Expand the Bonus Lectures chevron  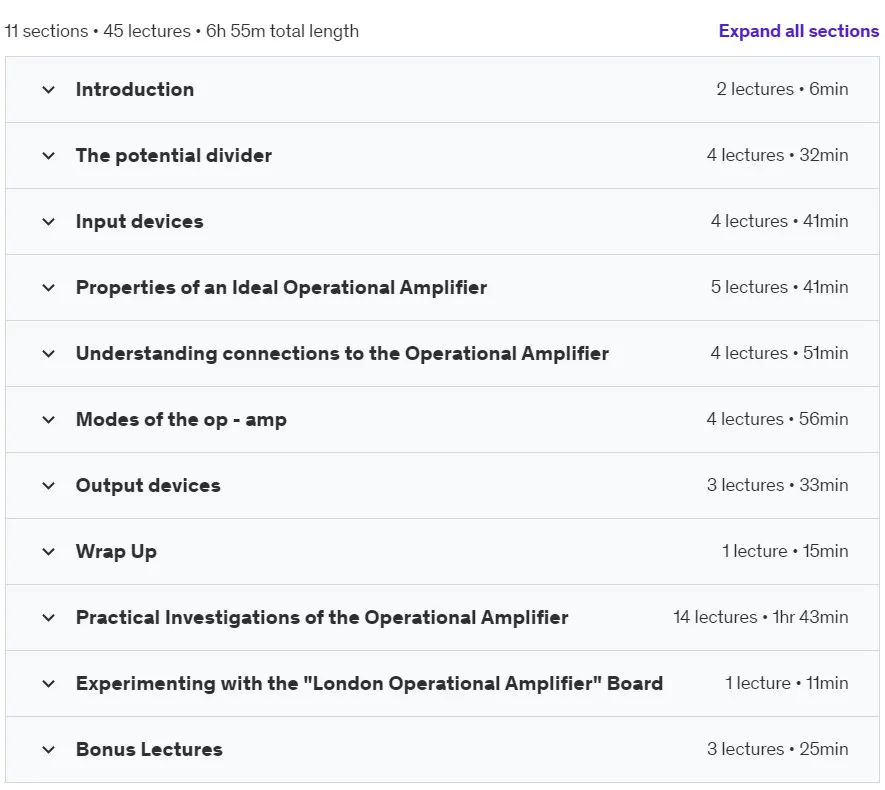[49, 750]
